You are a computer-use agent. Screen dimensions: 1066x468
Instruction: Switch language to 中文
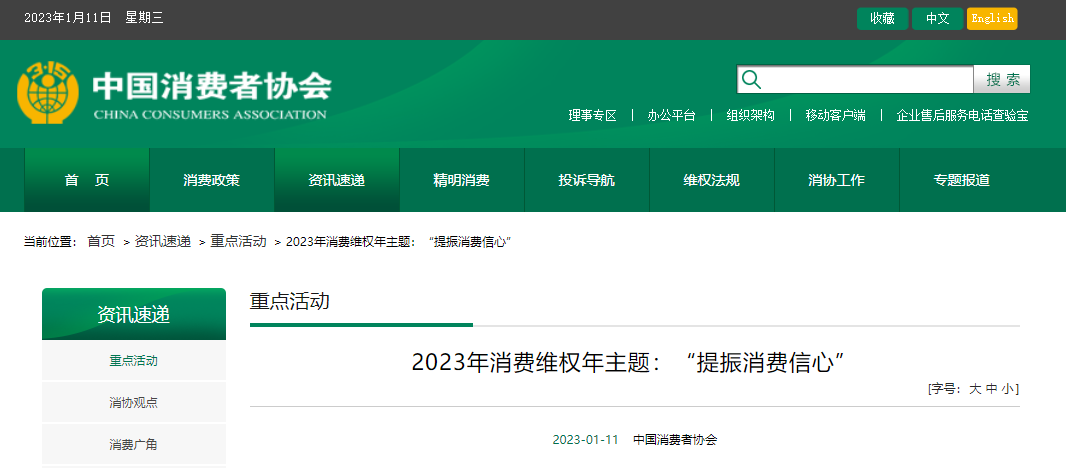coord(938,18)
